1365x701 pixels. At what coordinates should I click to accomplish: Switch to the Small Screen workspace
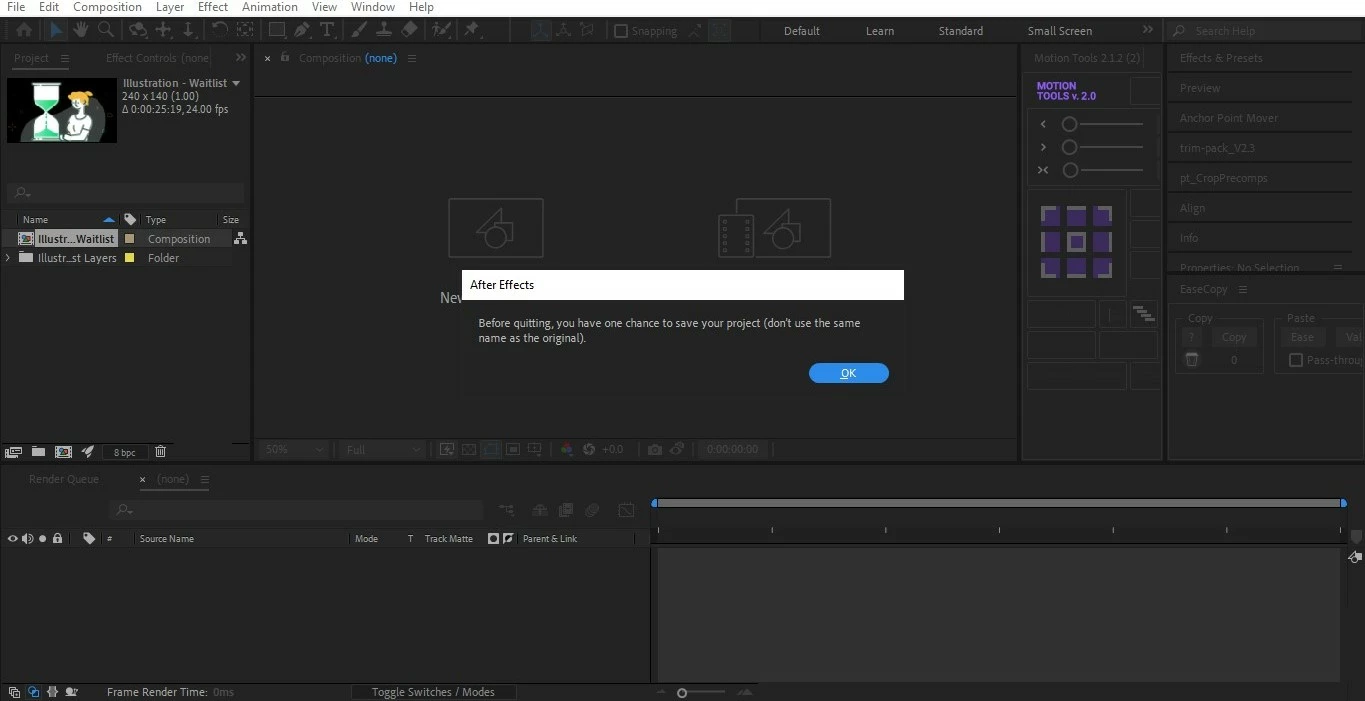coord(1060,31)
